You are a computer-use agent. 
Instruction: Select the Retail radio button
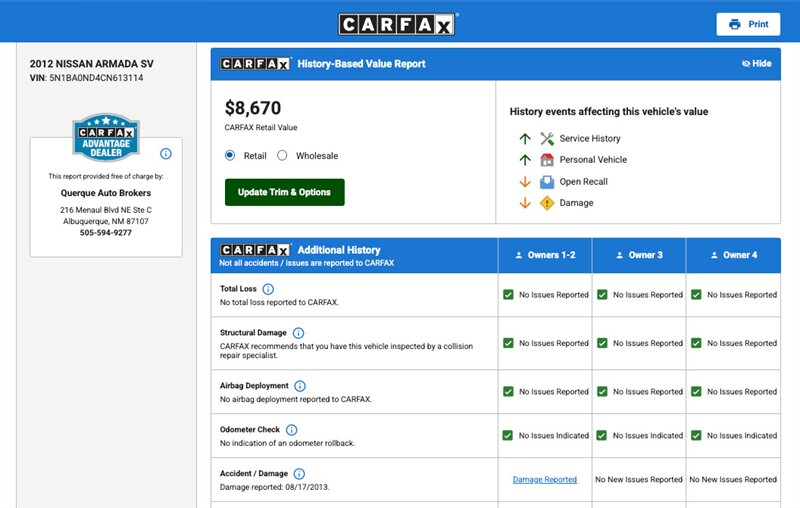[x=230, y=156]
